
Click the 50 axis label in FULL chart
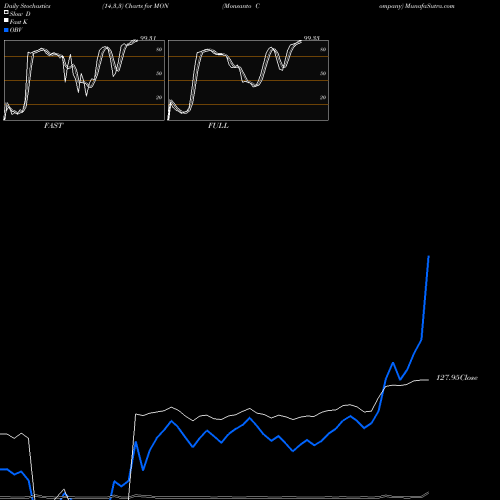(323, 73)
